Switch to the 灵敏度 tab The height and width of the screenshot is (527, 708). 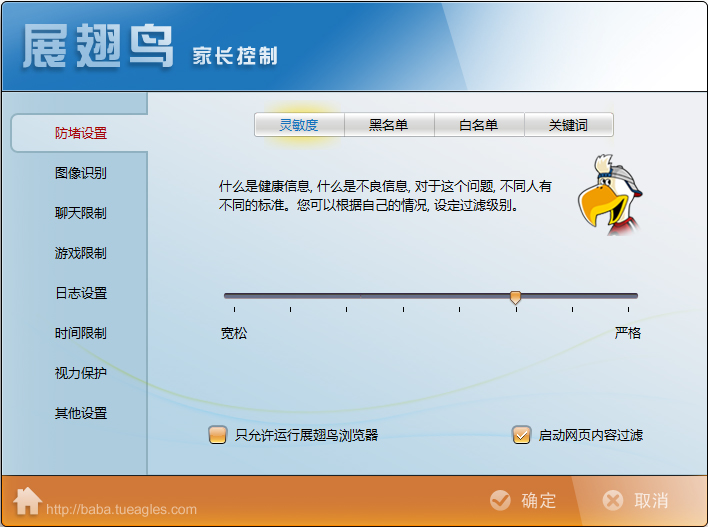point(299,125)
